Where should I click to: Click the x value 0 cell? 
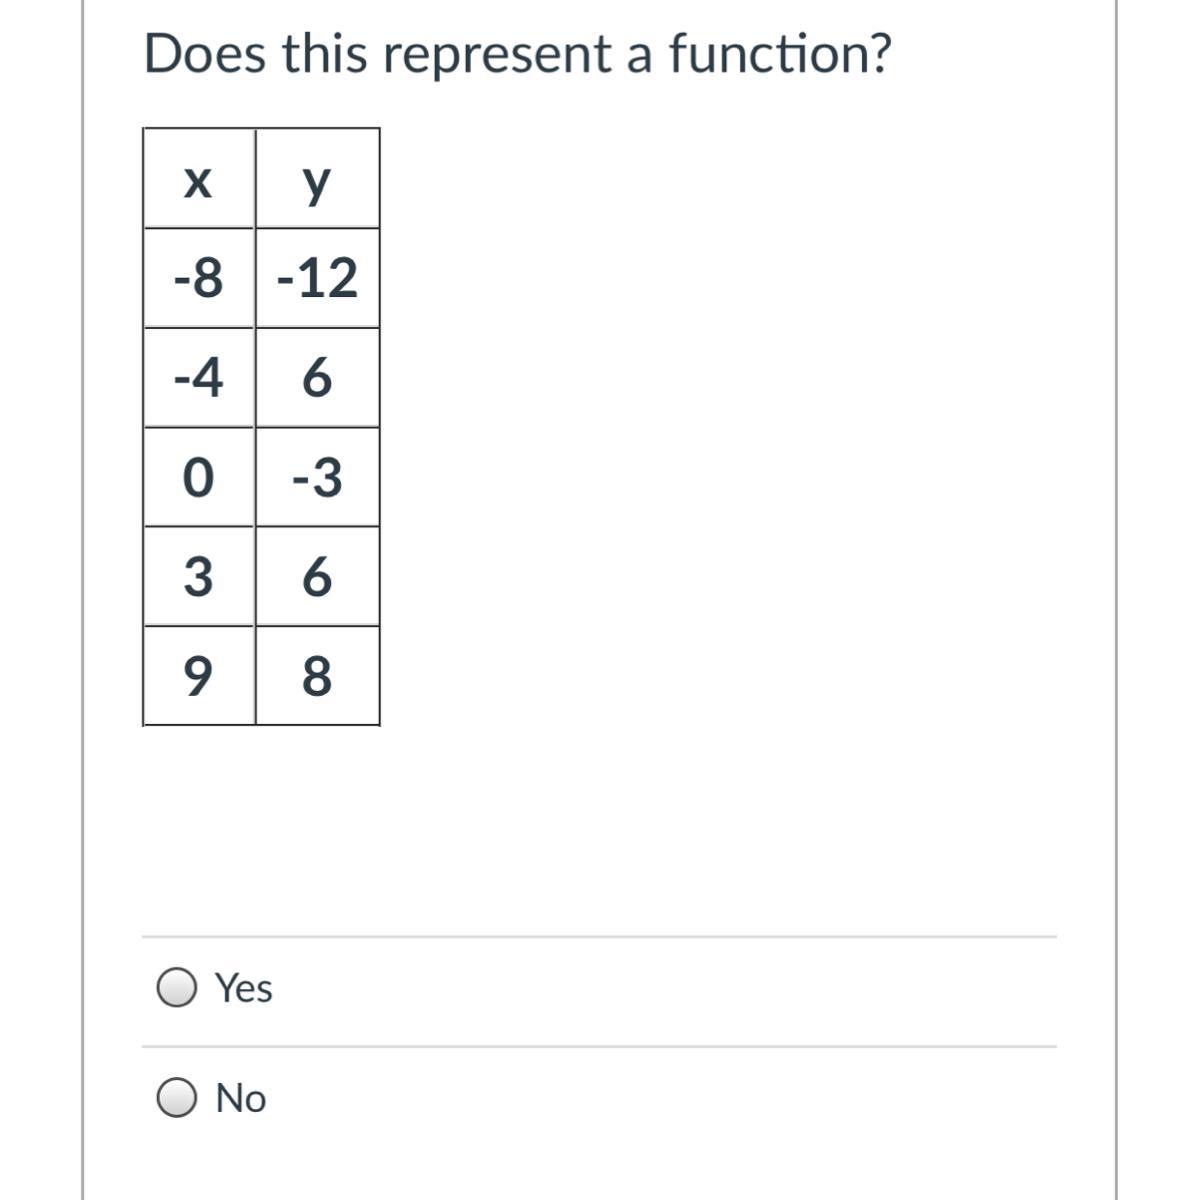tap(199, 477)
